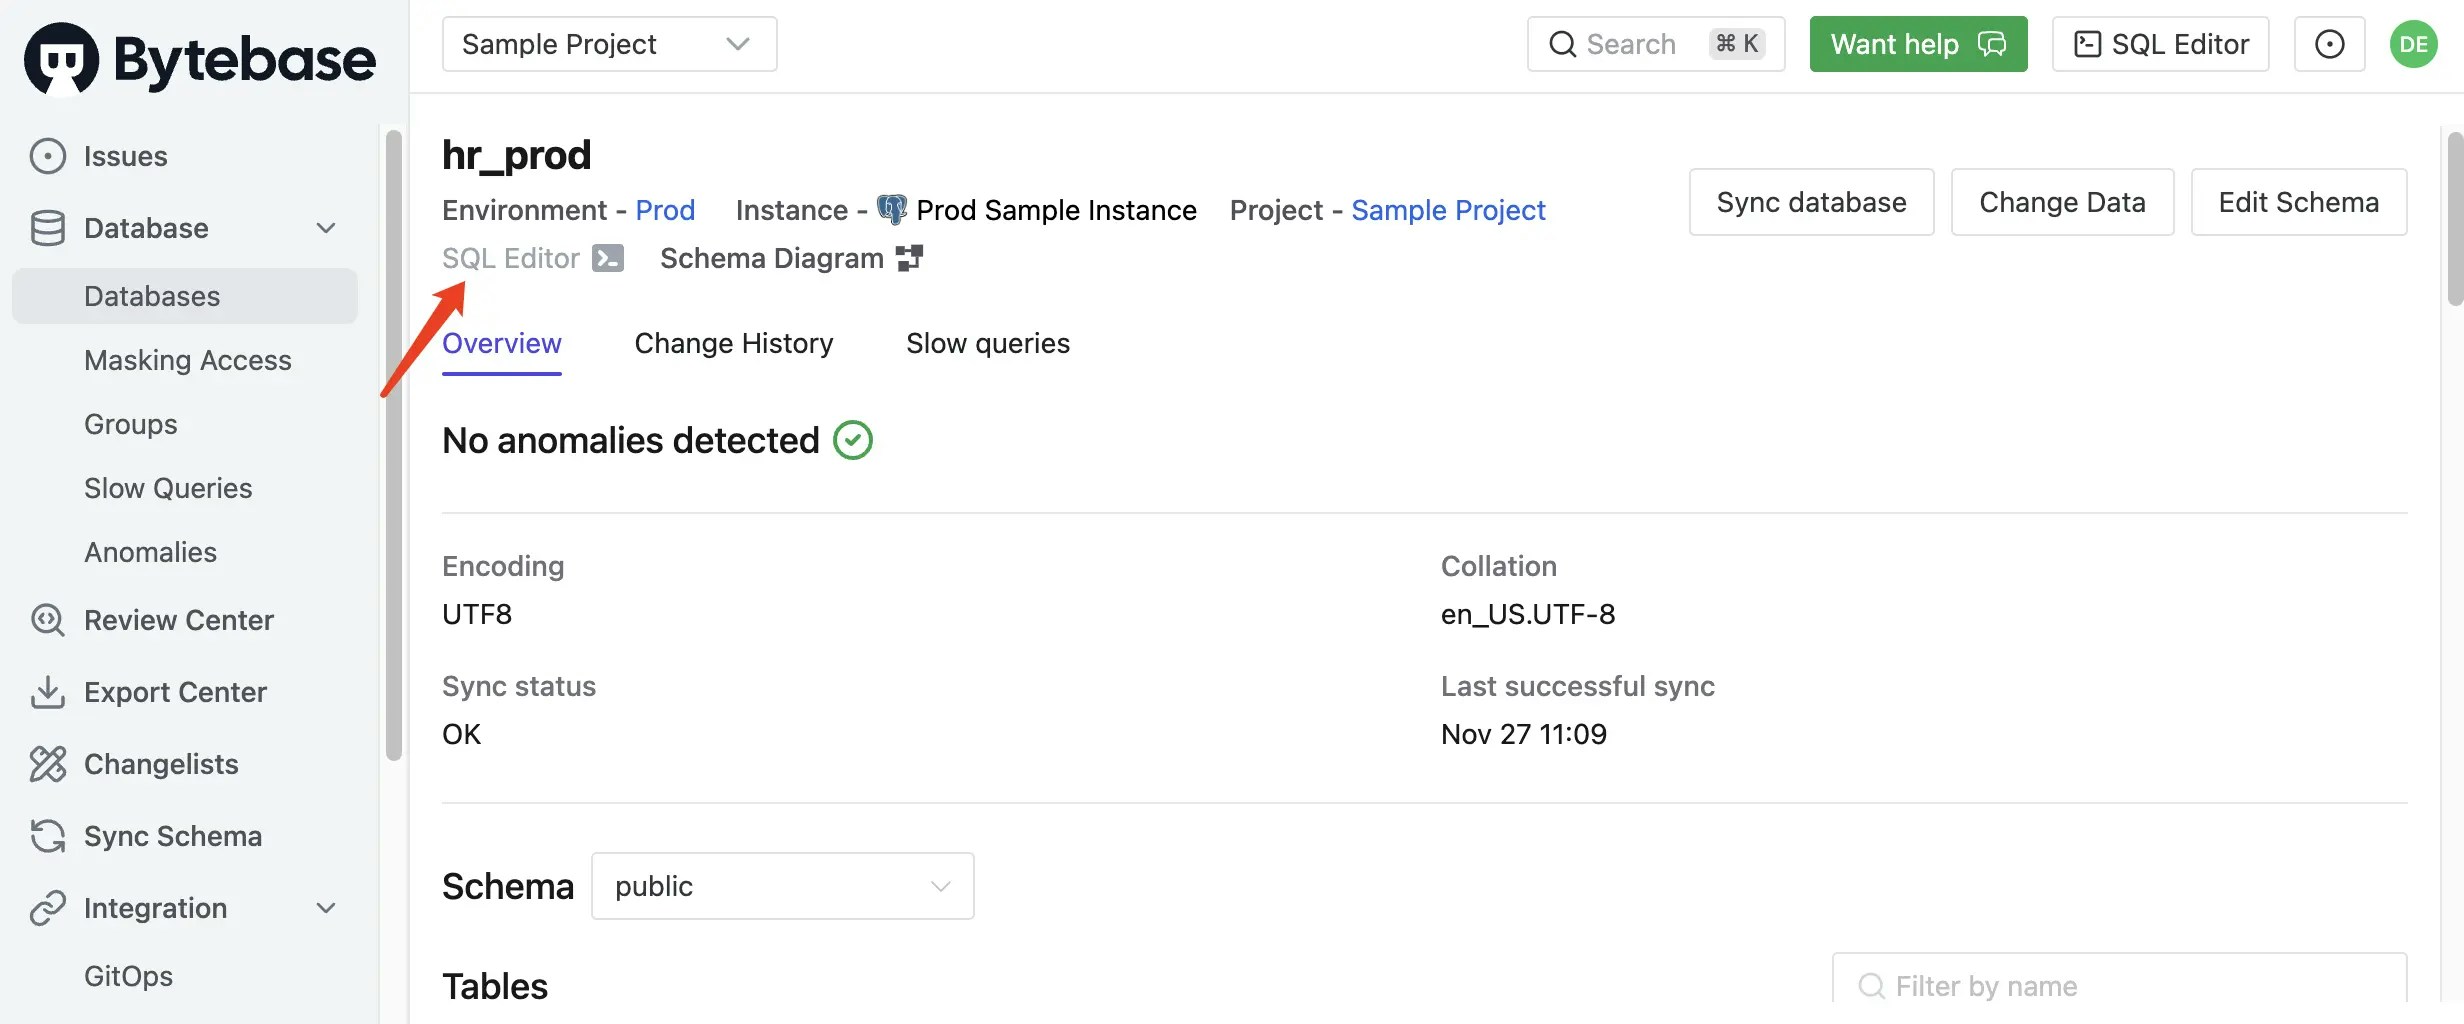2464x1024 pixels.
Task: Collapse the Database sidebar section
Action: click(326, 228)
